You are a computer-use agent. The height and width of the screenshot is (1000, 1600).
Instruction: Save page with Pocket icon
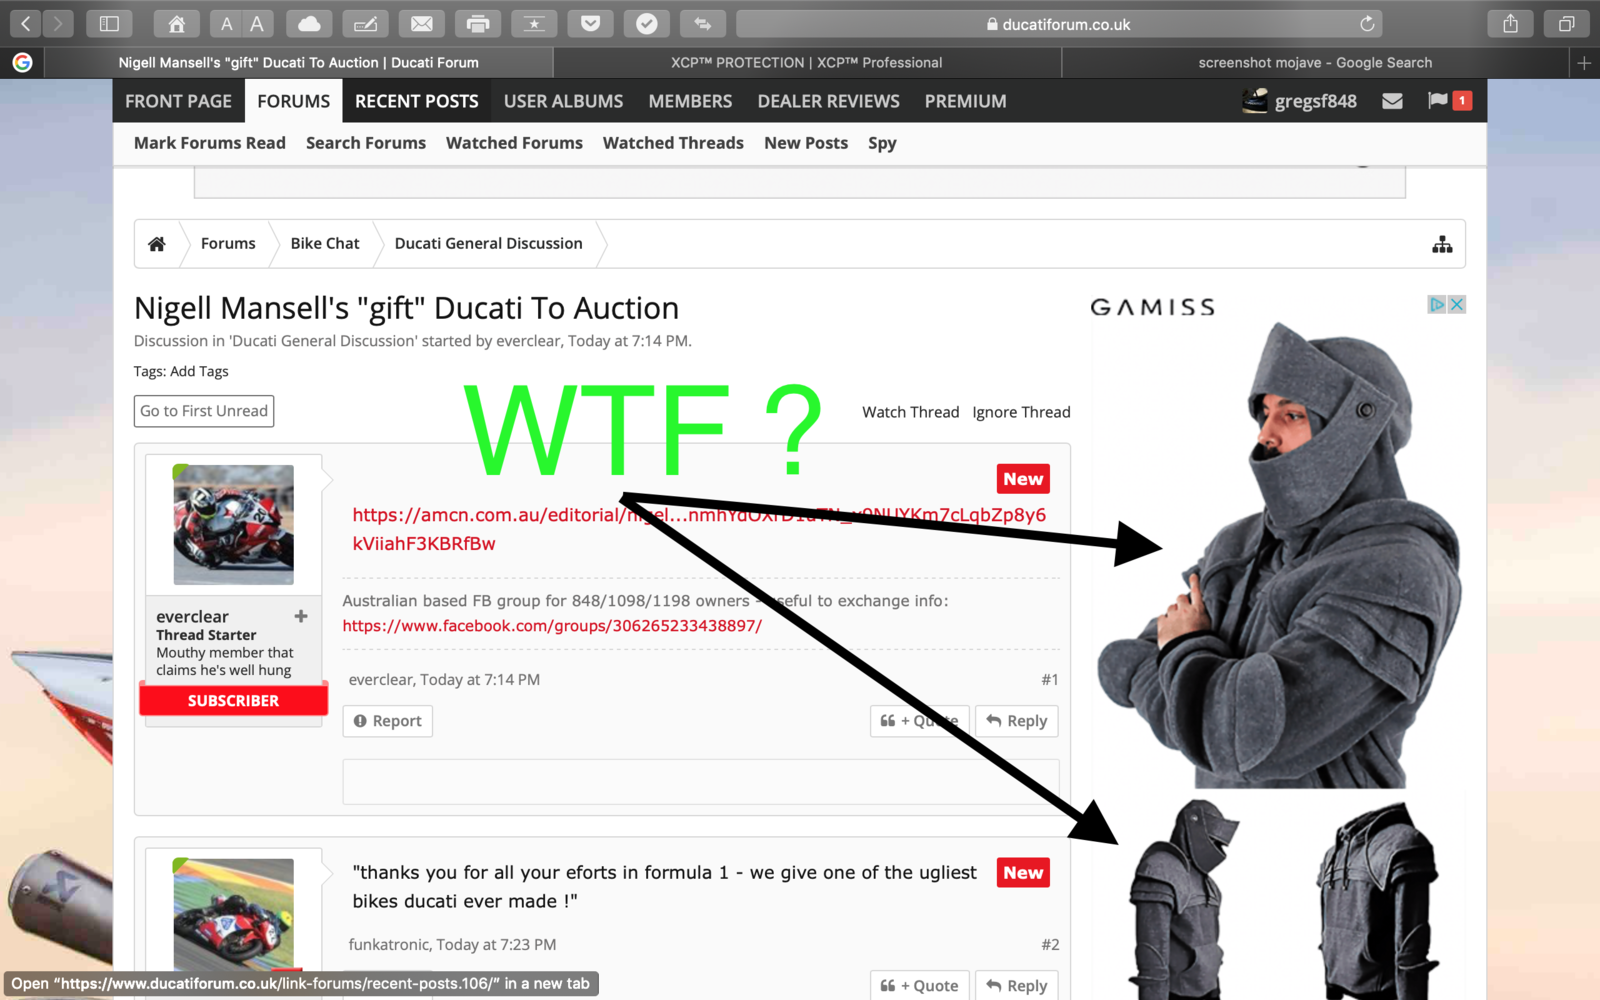[591, 24]
